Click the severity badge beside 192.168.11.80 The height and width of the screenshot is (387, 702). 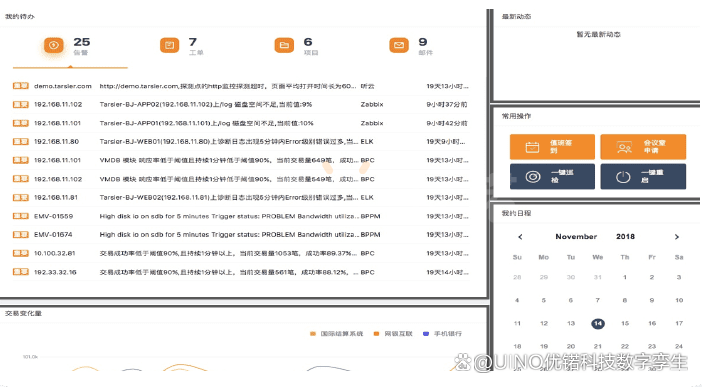point(21,142)
